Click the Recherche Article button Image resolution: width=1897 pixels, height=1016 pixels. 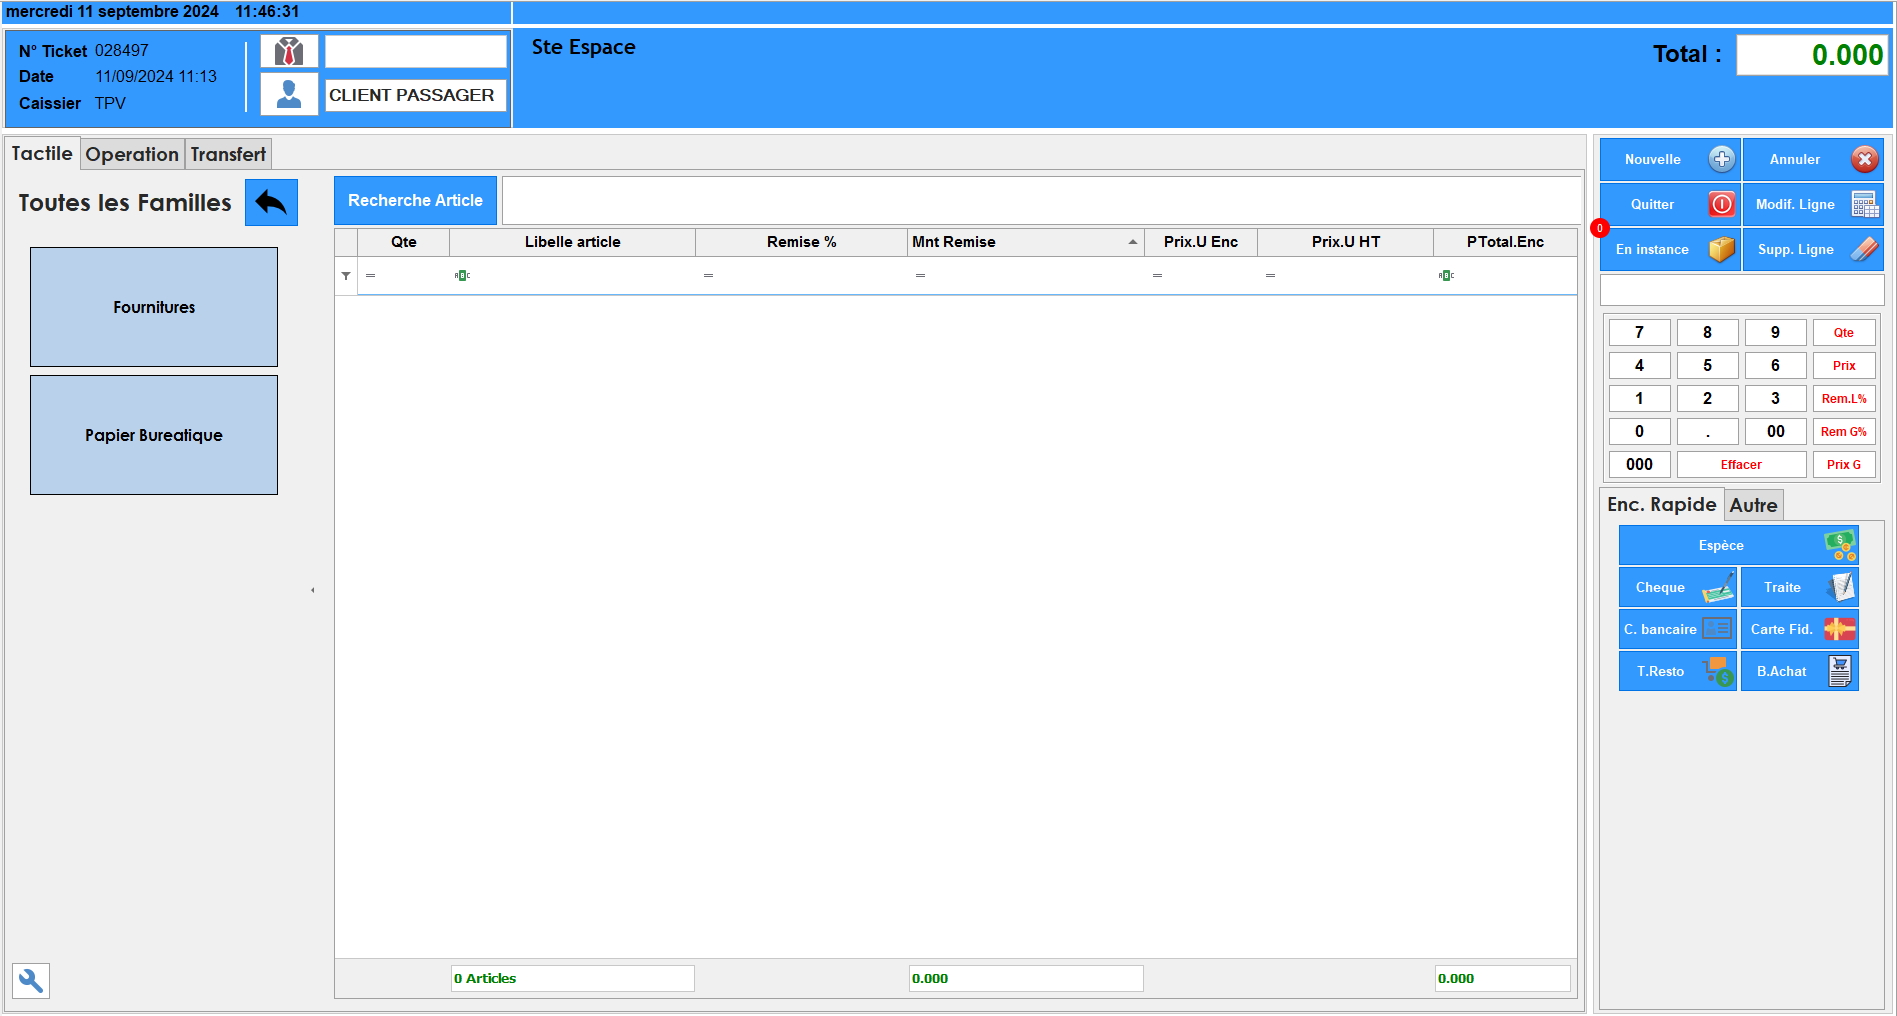pos(415,200)
